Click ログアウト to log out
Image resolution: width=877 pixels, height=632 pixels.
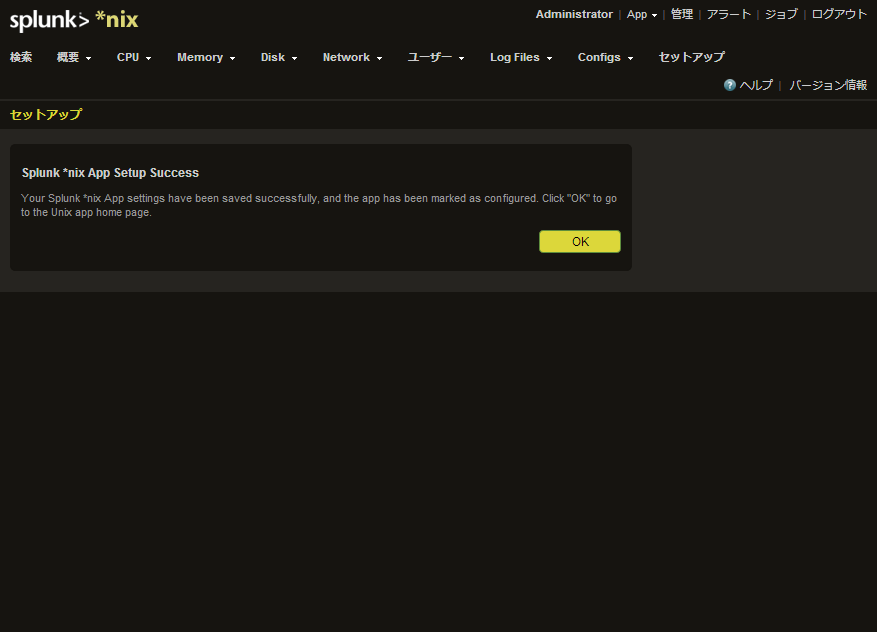839,15
